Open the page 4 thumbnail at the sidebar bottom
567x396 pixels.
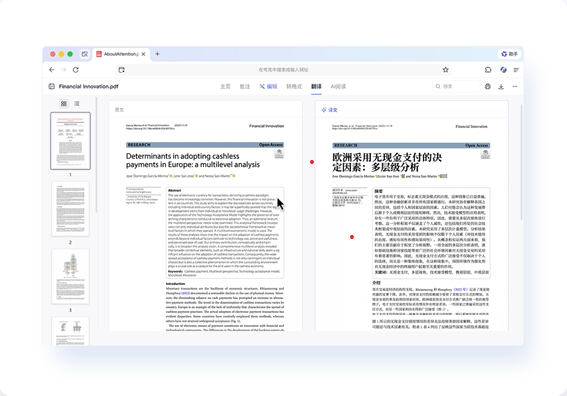click(71, 331)
